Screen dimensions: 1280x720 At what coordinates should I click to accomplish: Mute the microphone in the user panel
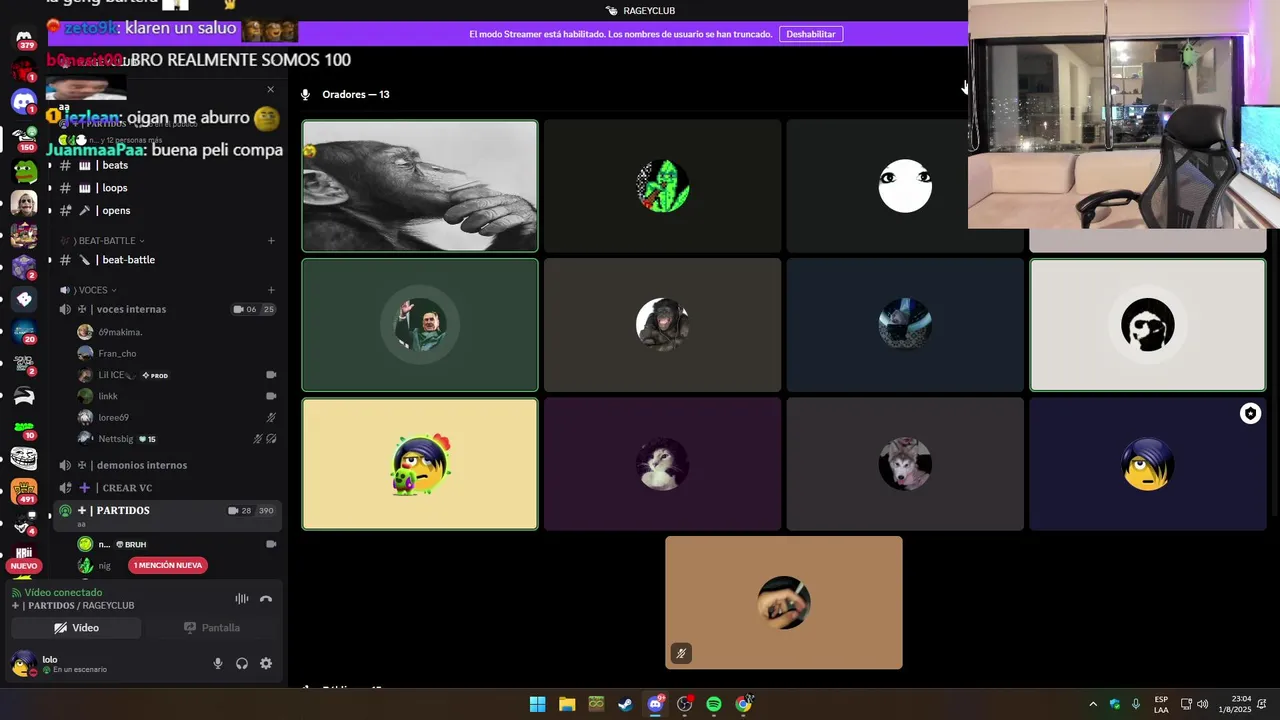click(x=218, y=664)
